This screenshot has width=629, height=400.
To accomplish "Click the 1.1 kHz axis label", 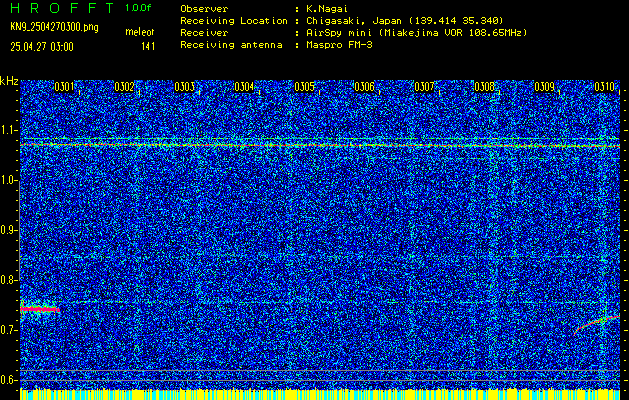I will (8, 130).
